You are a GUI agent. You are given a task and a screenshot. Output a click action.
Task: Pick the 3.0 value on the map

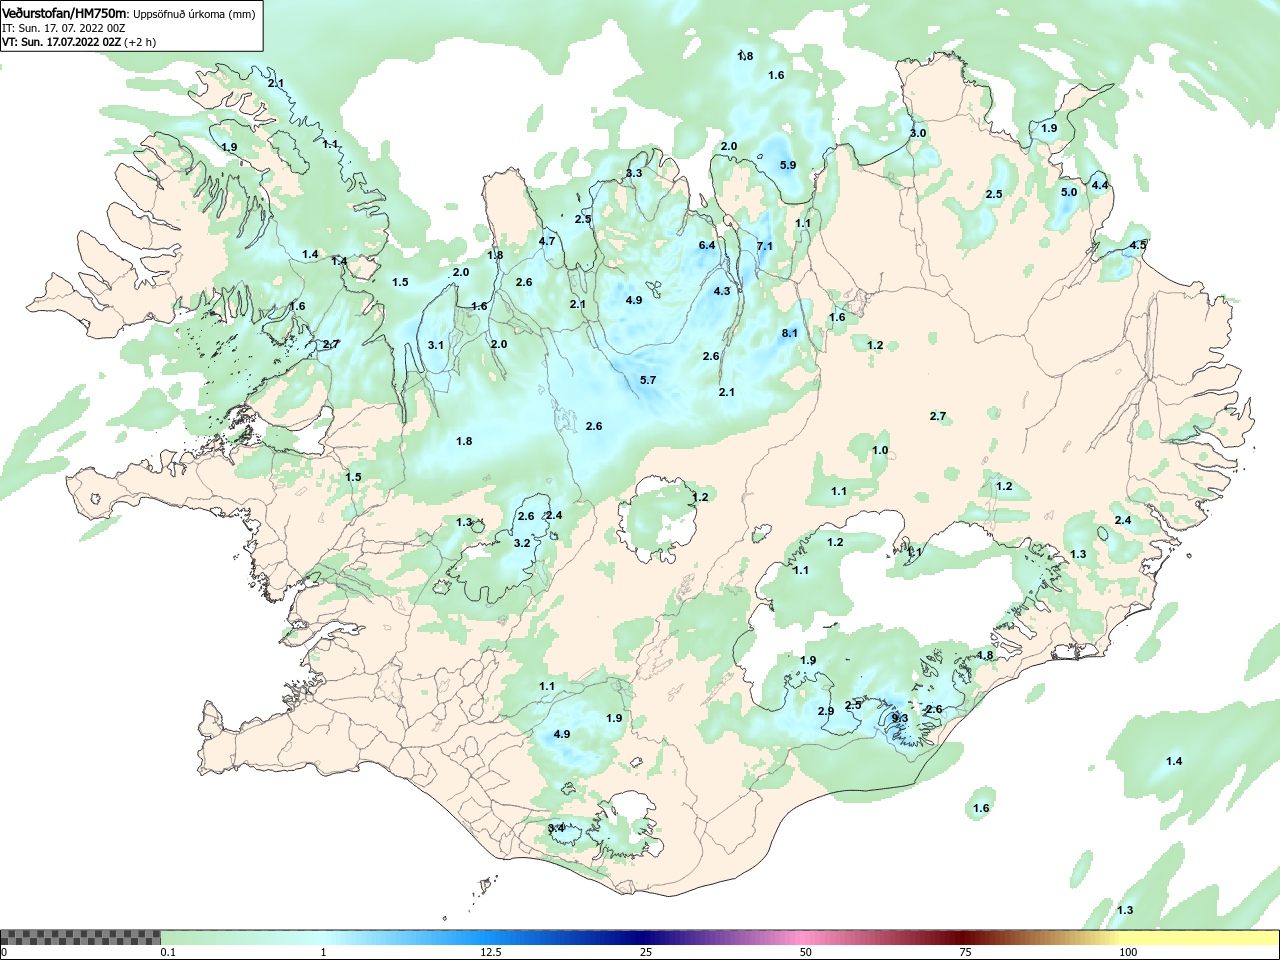[x=918, y=133]
